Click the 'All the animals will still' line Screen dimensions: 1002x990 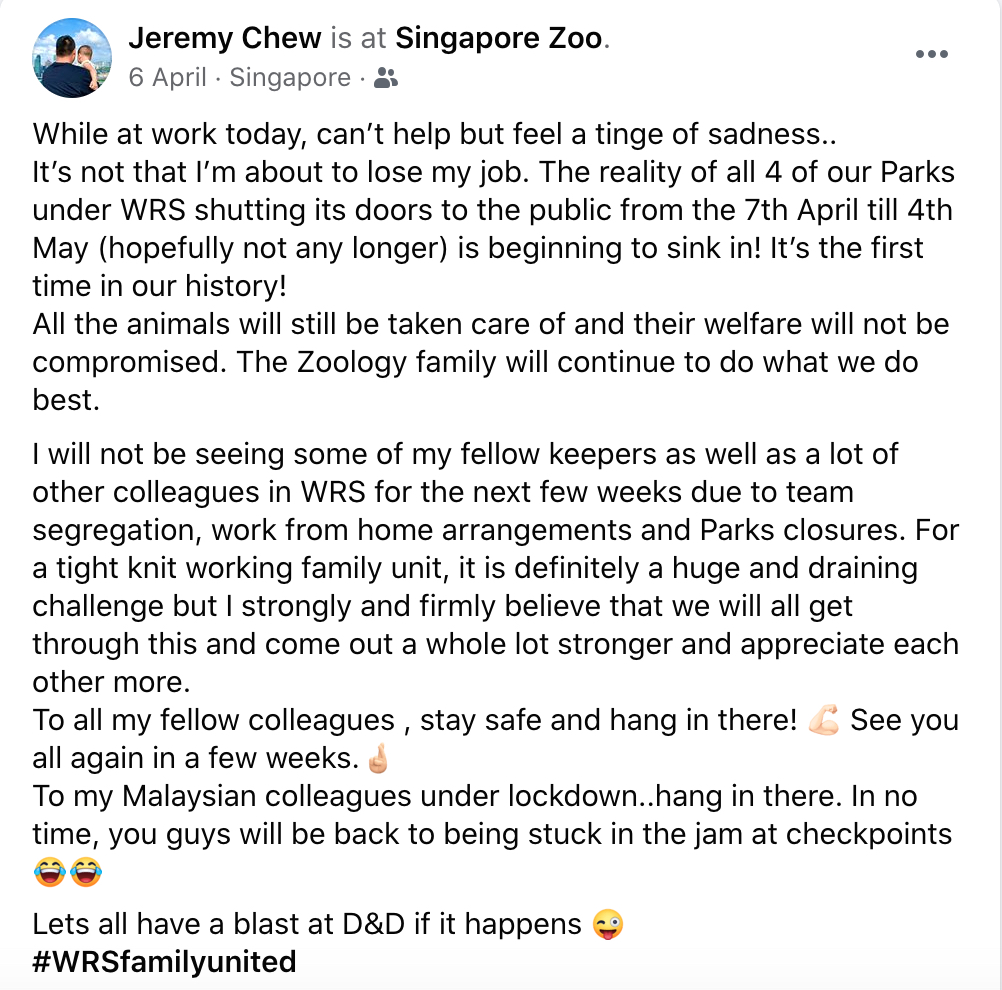(490, 324)
